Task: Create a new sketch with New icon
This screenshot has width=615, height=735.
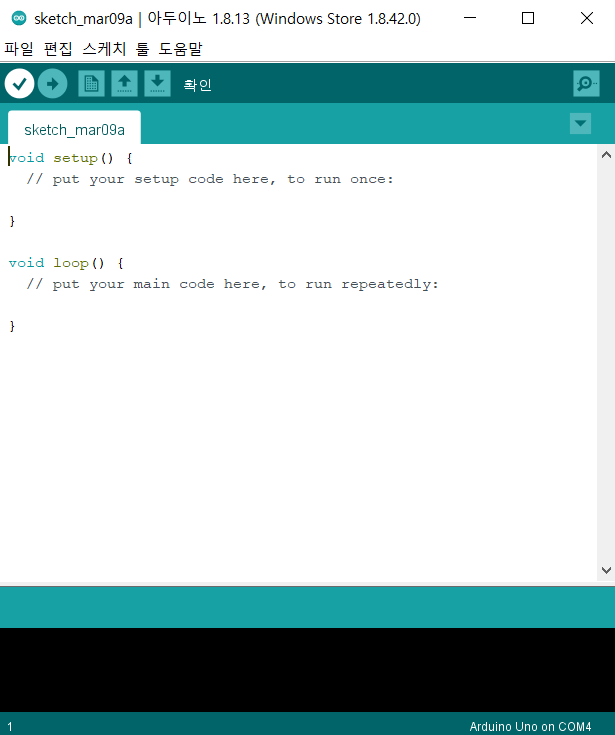Action: (x=91, y=84)
